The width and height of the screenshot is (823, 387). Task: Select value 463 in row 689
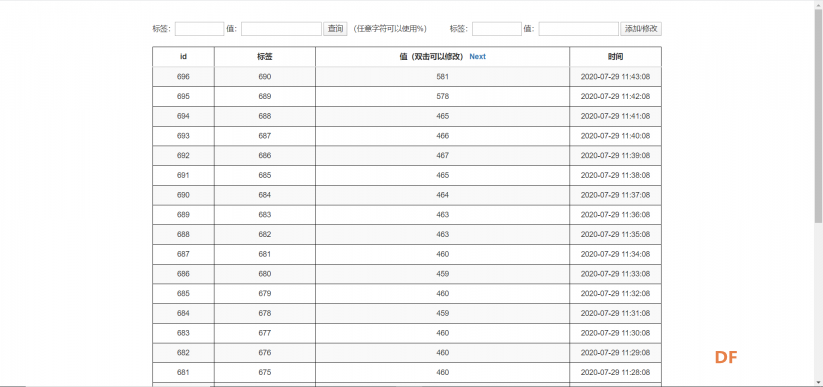click(x=442, y=215)
